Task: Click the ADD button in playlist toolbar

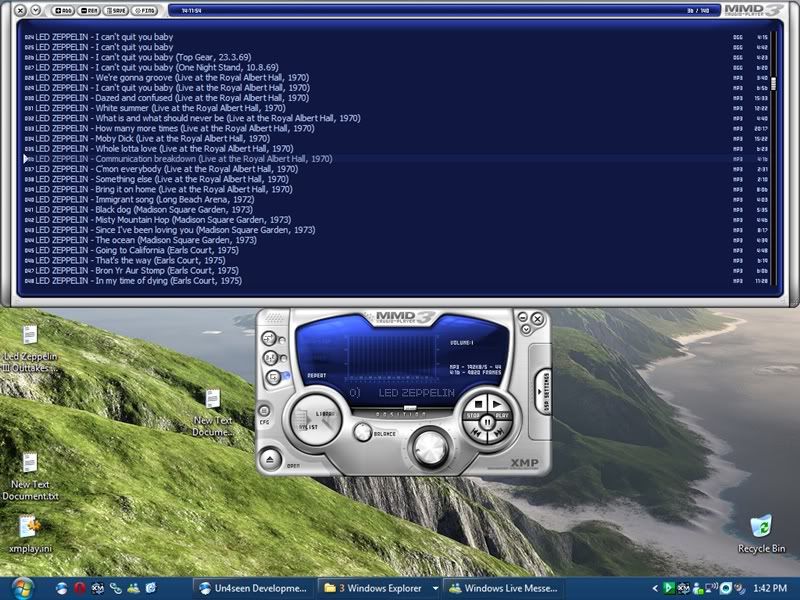Action: (x=63, y=10)
